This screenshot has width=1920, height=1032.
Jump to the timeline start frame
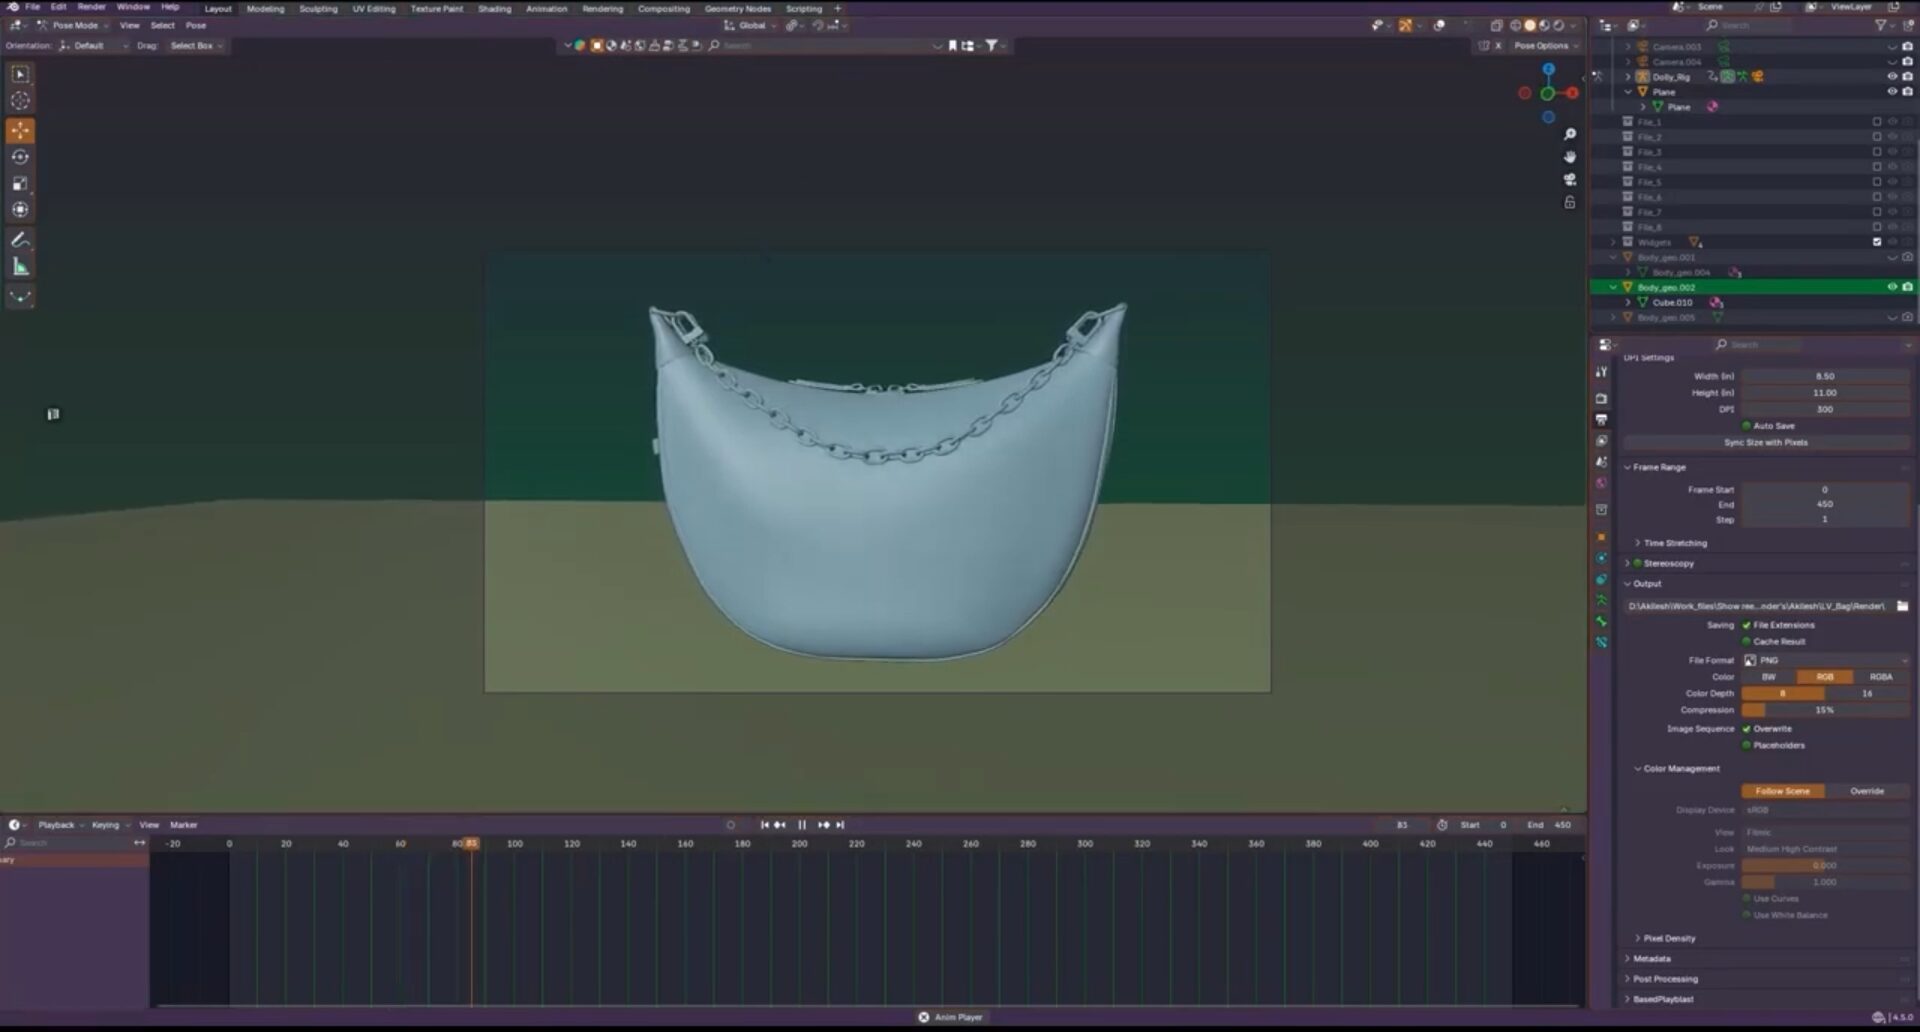pos(764,825)
